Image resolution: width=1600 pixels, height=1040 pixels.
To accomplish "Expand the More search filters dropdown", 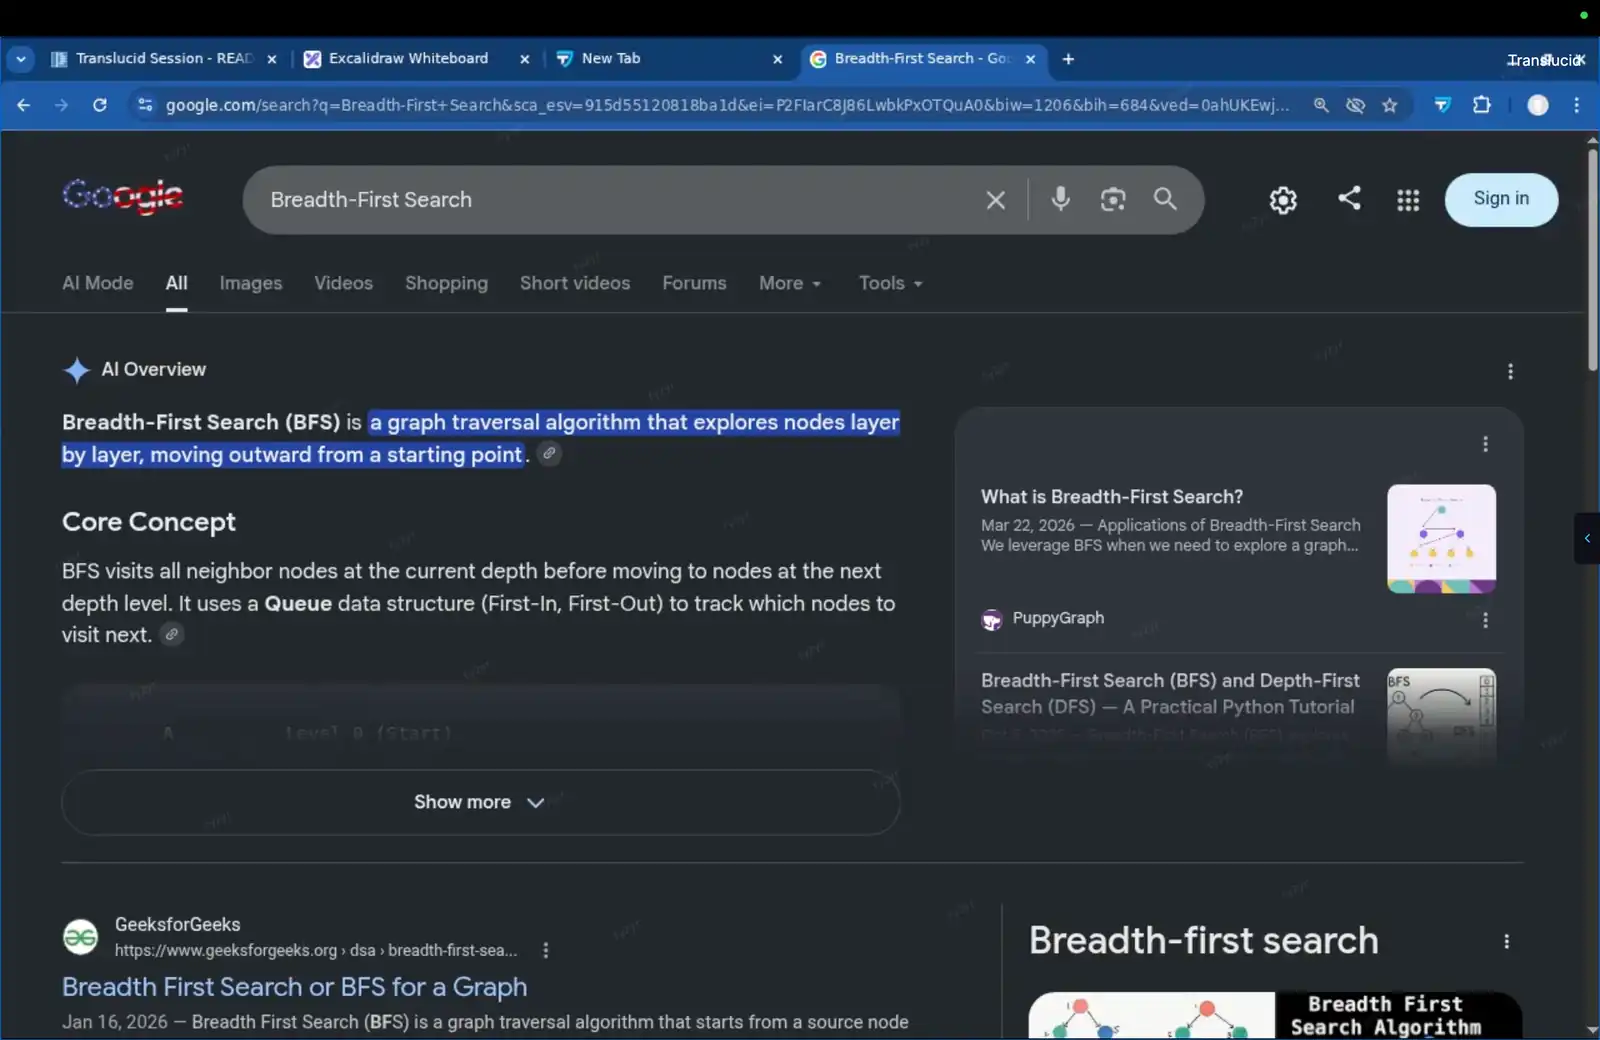I will [790, 283].
